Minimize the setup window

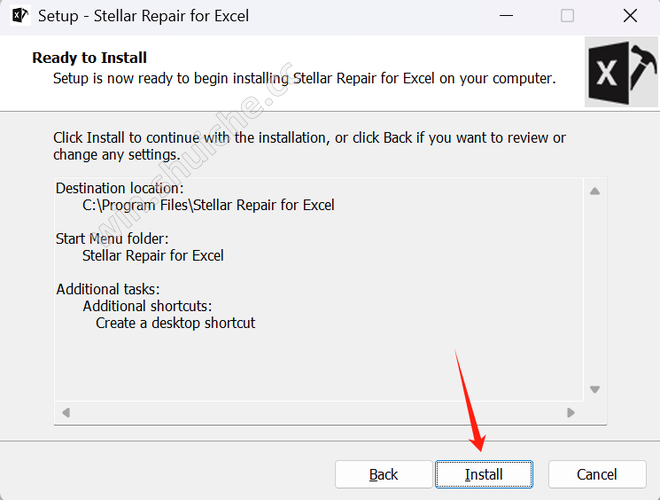pyautogui.click(x=506, y=16)
